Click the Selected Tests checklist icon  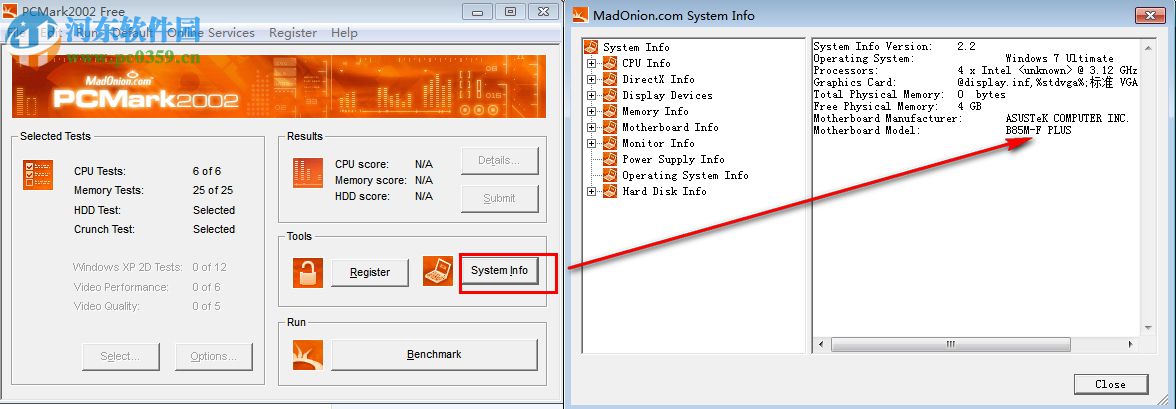pos(38,174)
